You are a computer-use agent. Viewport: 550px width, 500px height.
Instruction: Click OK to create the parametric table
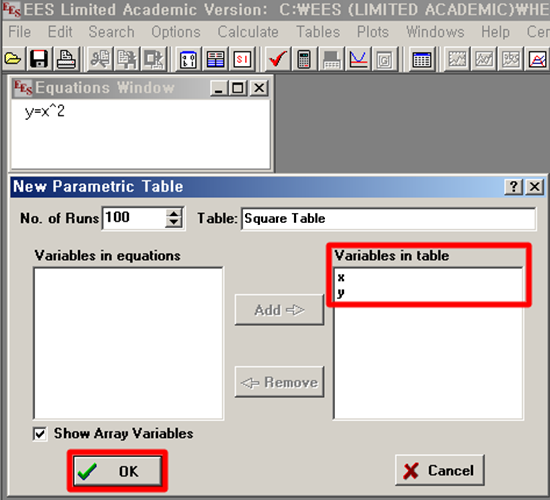point(118,471)
